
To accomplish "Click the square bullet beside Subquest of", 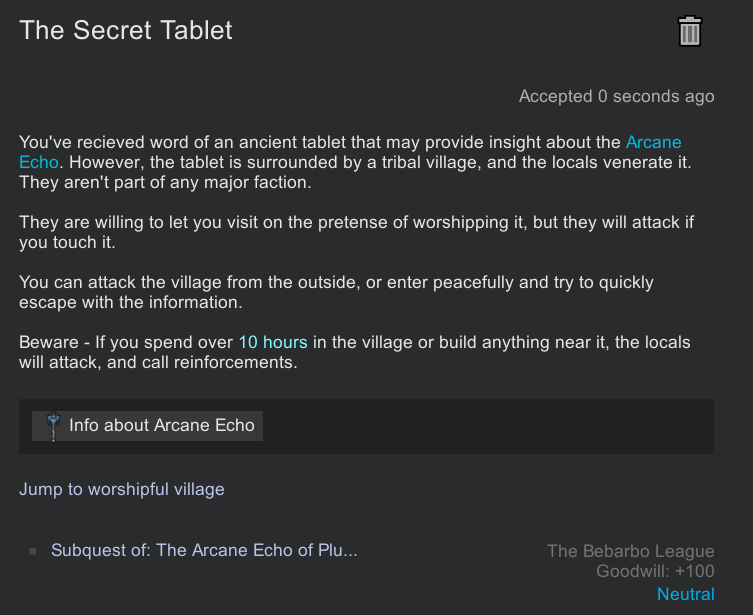I will pos(32,551).
